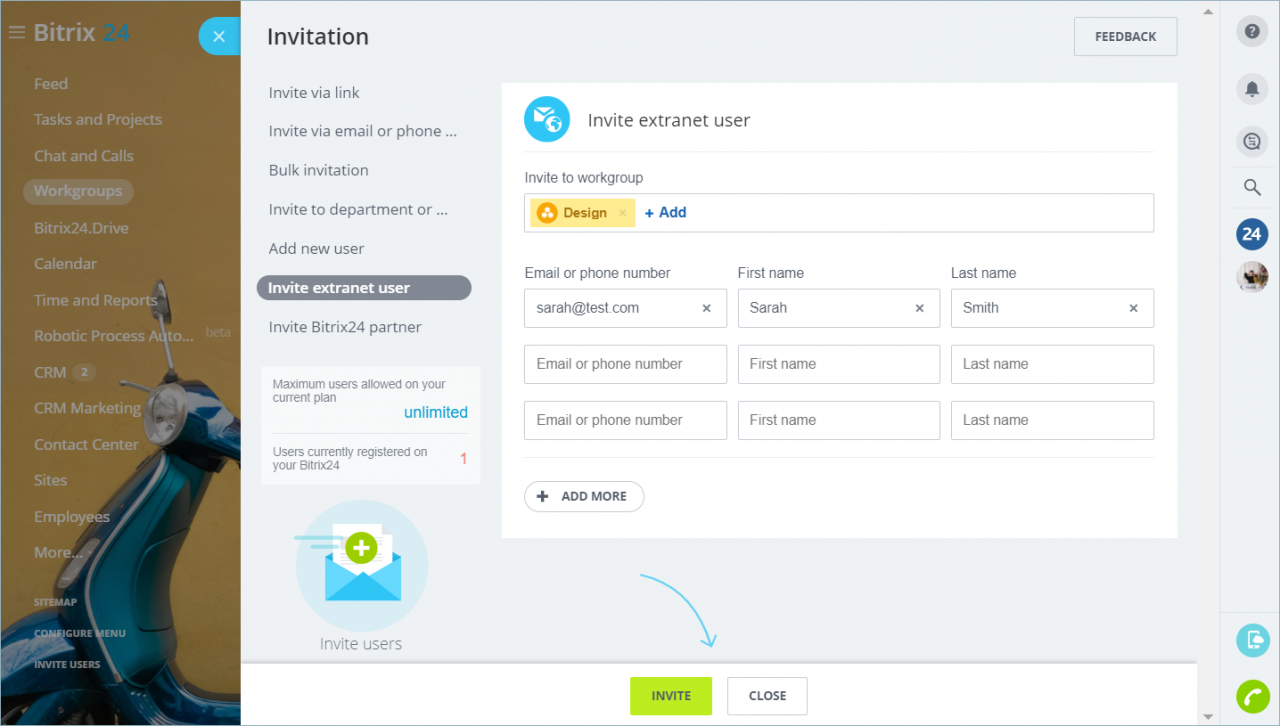Image resolution: width=1280 pixels, height=726 pixels.
Task: Focus the third row Email or phone field
Action: [625, 420]
